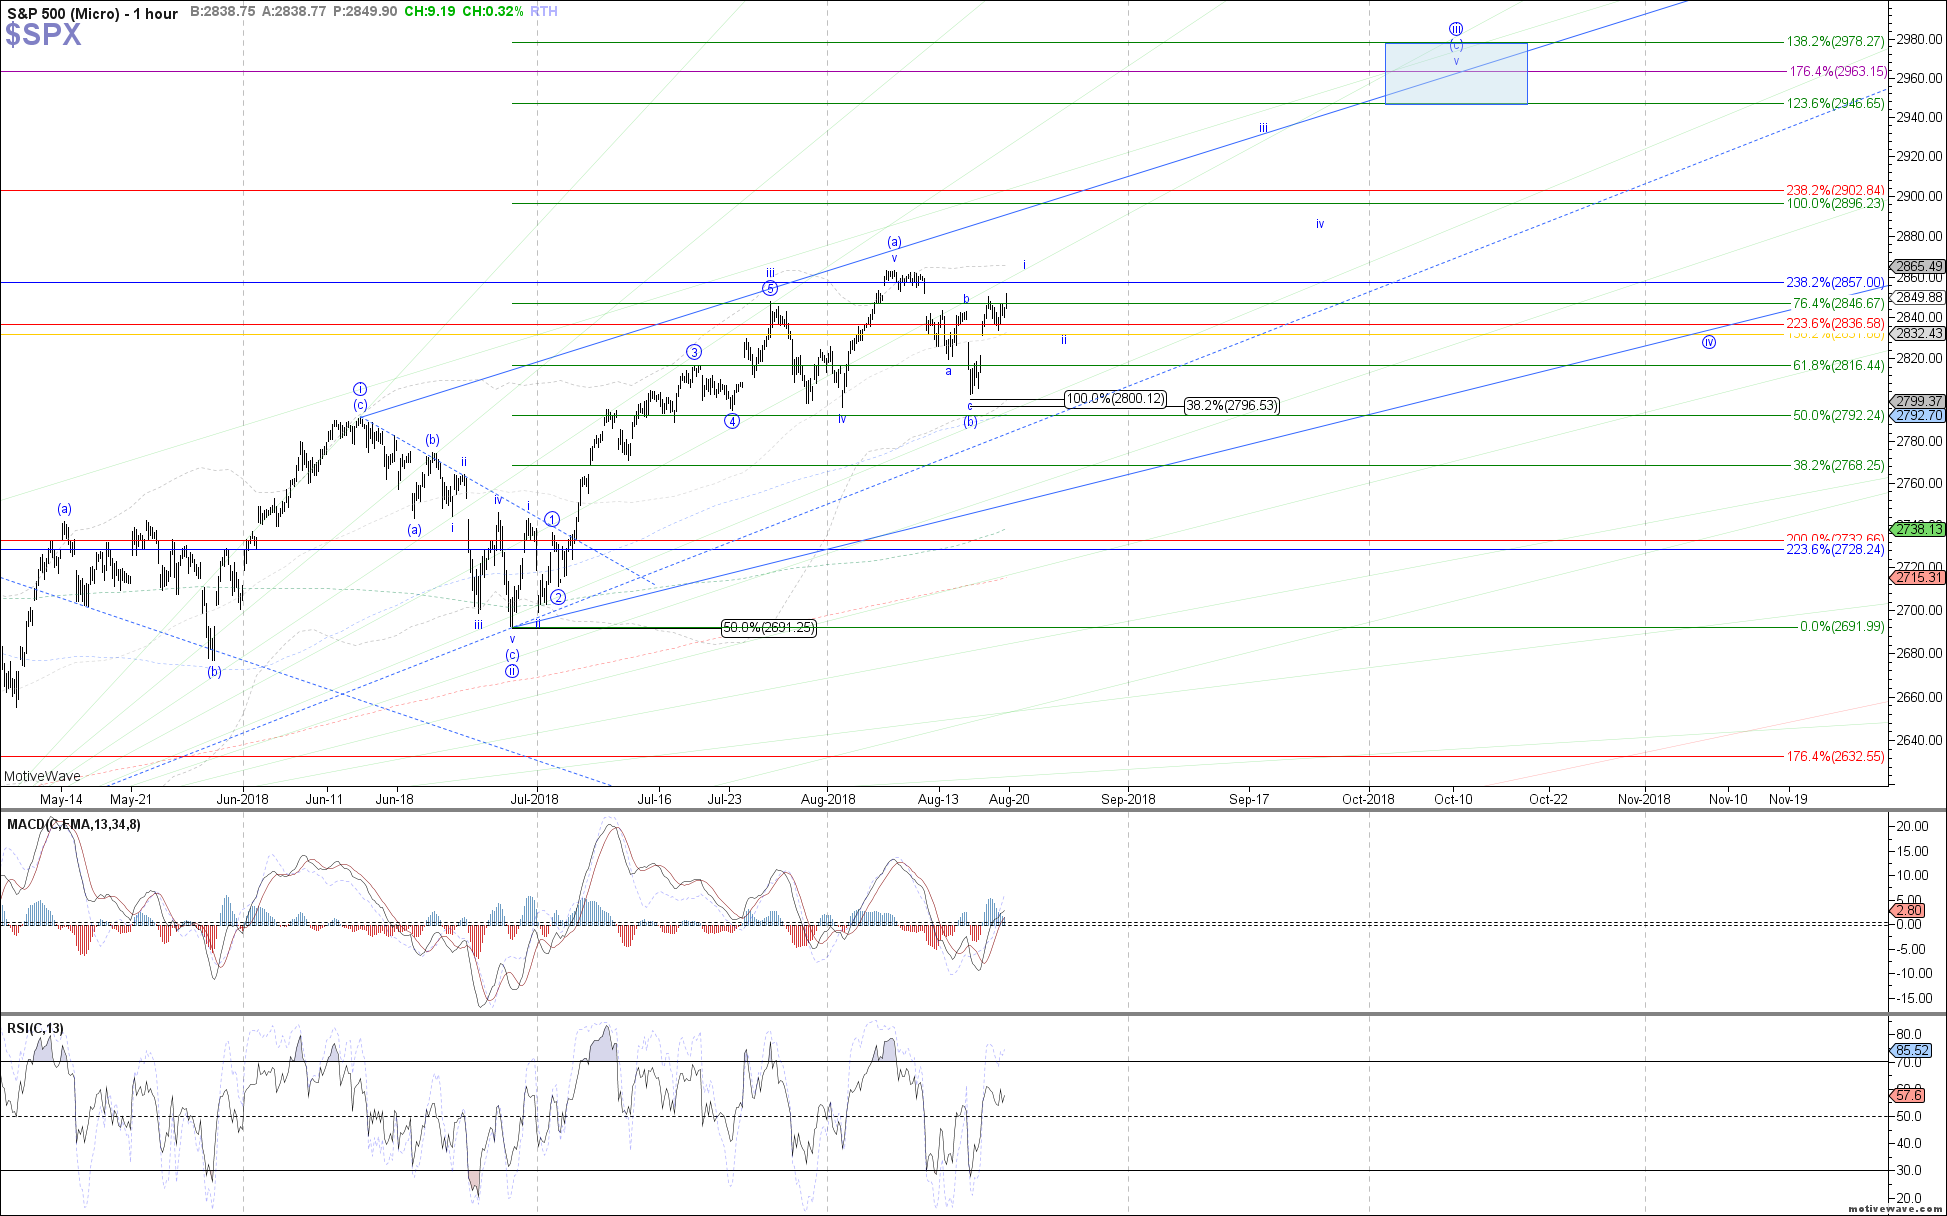Select the circled iv projection label near 2832
The image size is (1947, 1216).
[x=1709, y=342]
